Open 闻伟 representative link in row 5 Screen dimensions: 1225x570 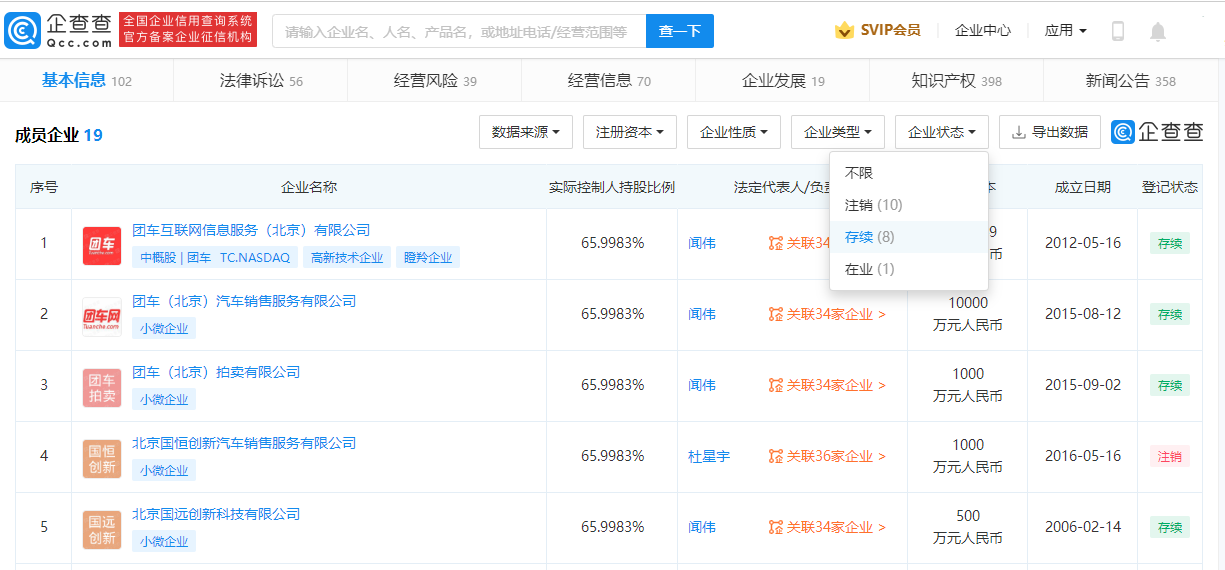(702, 527)
